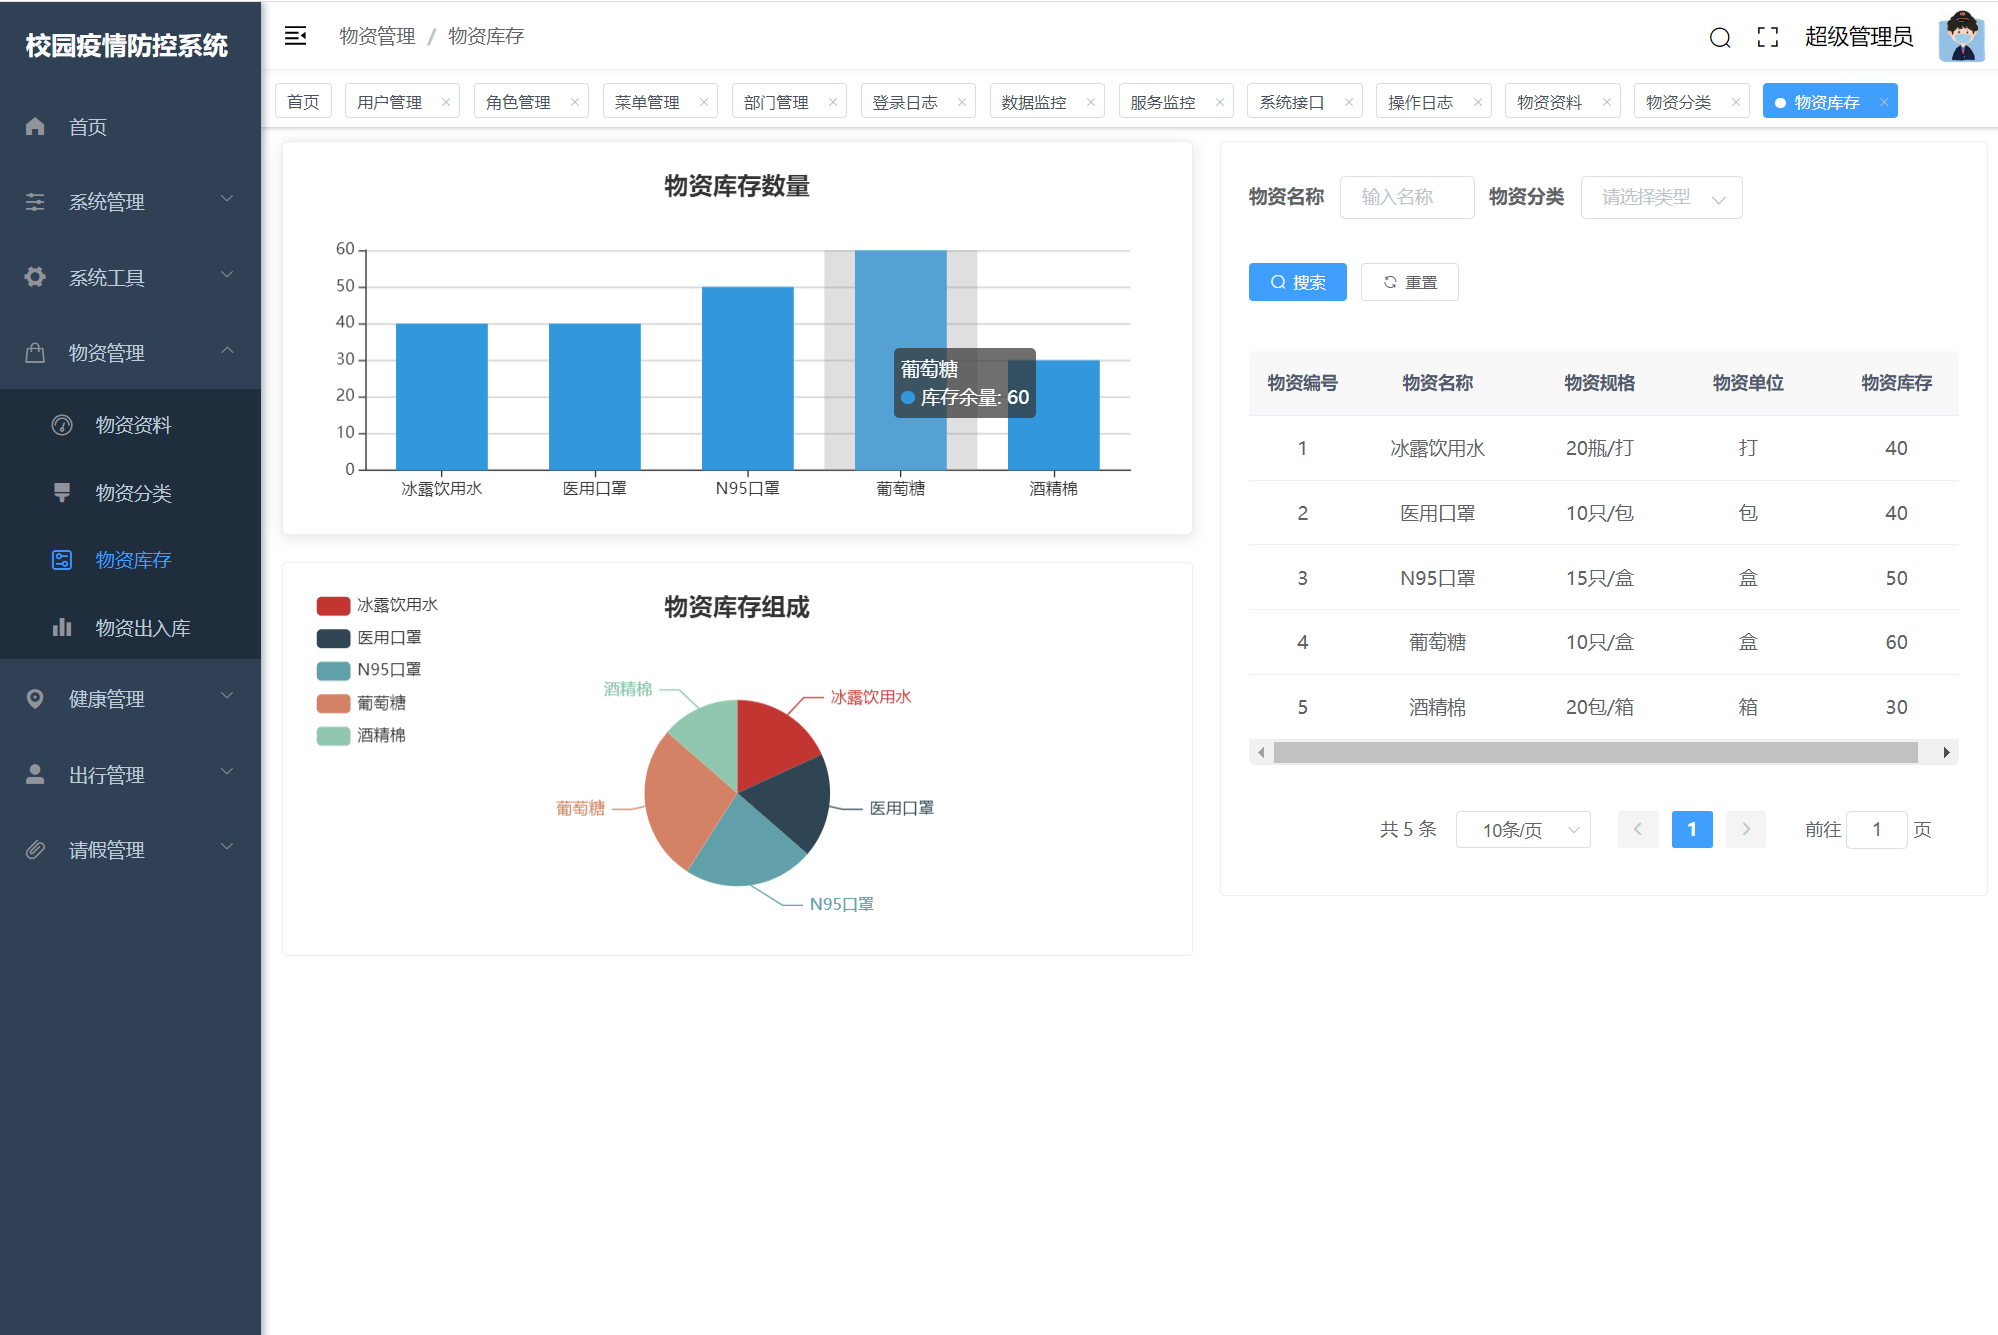Click the blue 搜索 button
Viewport: 1998px width, 1335px height.
coord(1297,282)
